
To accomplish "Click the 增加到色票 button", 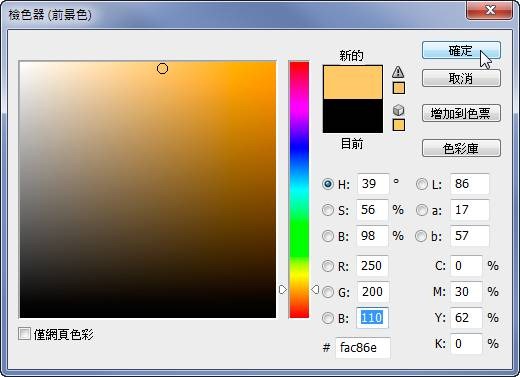I will coord(461,113).
